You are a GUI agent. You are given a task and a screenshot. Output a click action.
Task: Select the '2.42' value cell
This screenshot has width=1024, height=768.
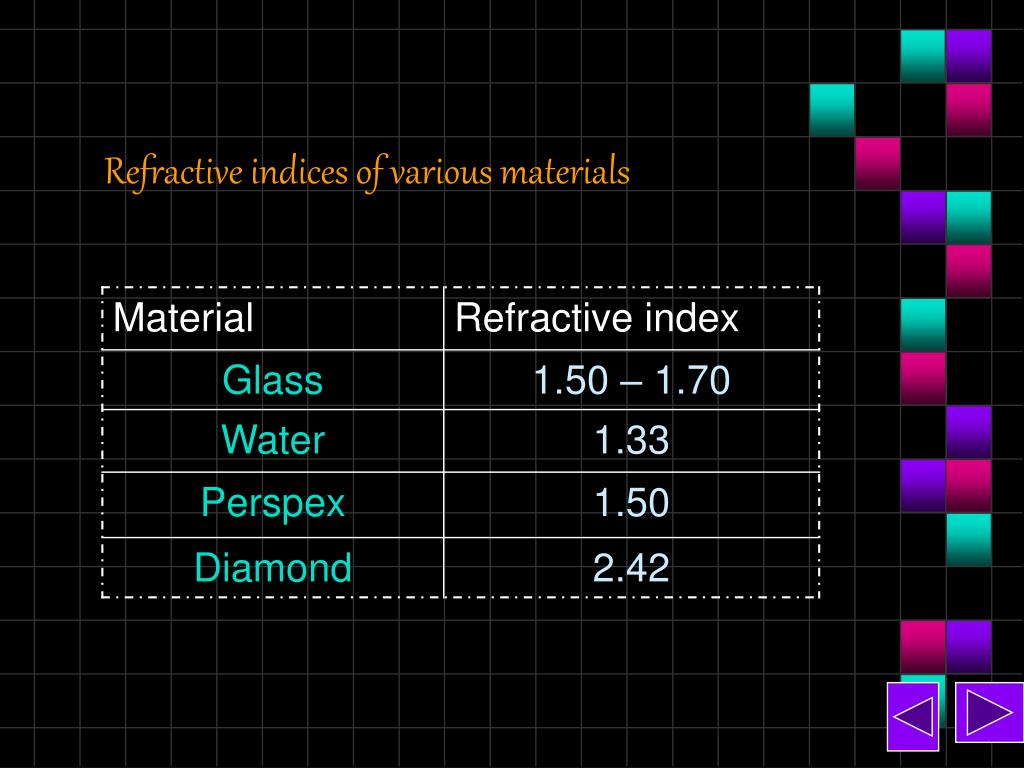[x=632, y=568]
